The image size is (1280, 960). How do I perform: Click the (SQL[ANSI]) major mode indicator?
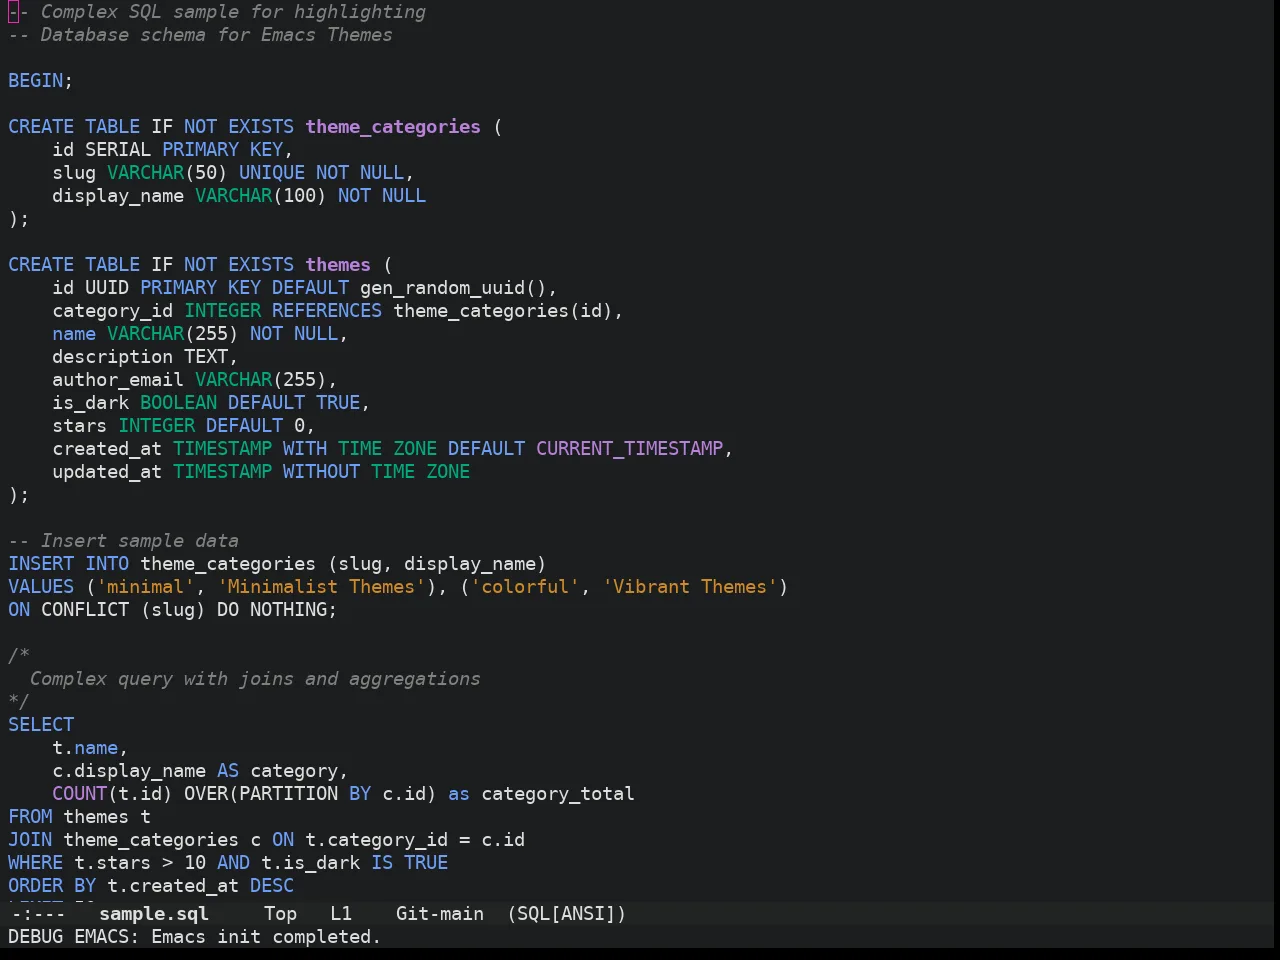pos(566,913)
